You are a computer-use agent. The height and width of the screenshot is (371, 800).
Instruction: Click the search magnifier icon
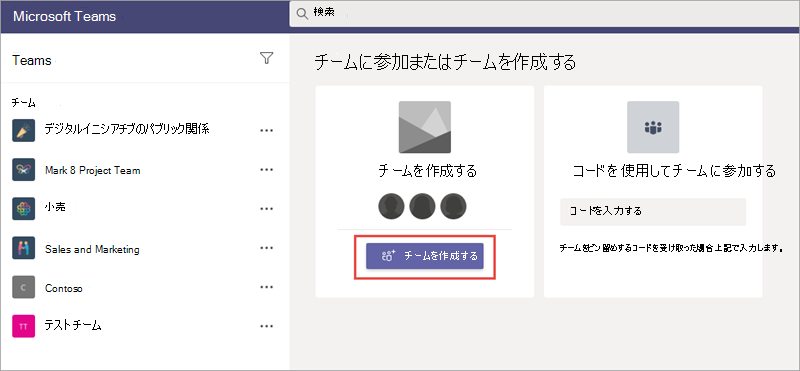(302, 14)
